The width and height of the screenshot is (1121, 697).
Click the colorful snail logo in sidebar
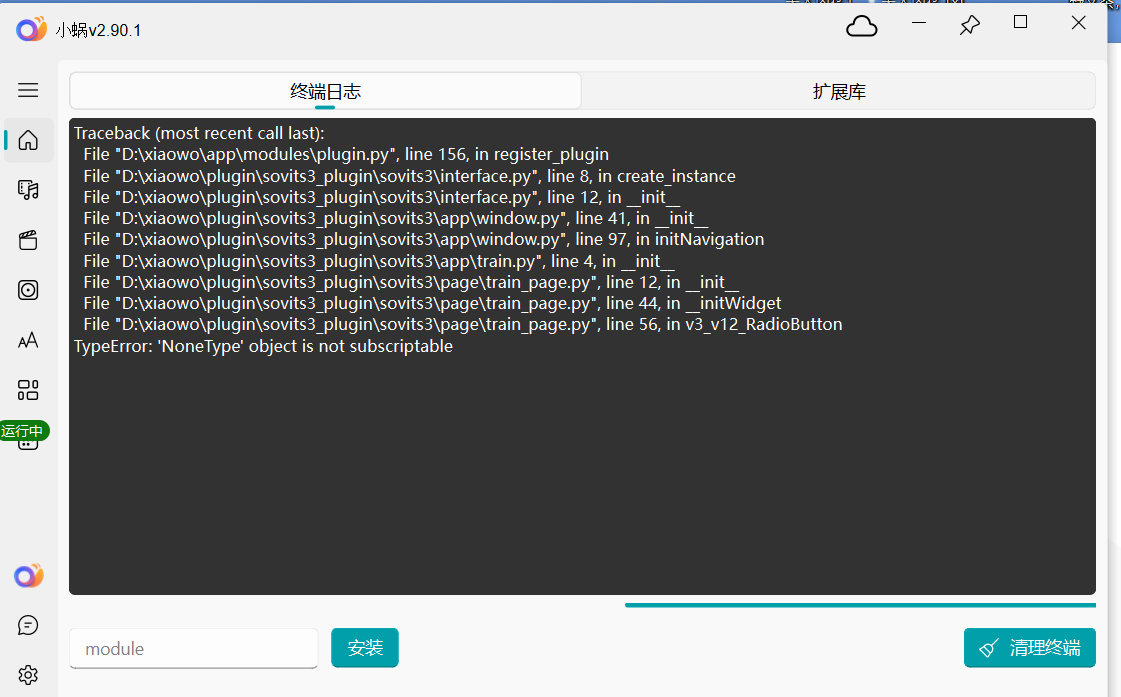tap(29, 575)
